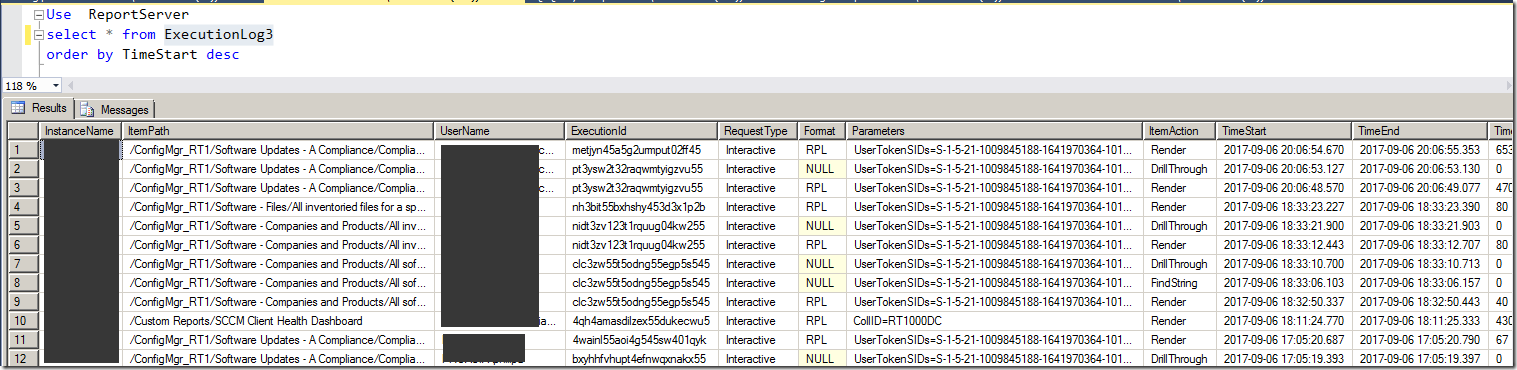This screenshot has width=1517, height=370.
Task: Select the ExecutionId column header
Action: [642, 131]
